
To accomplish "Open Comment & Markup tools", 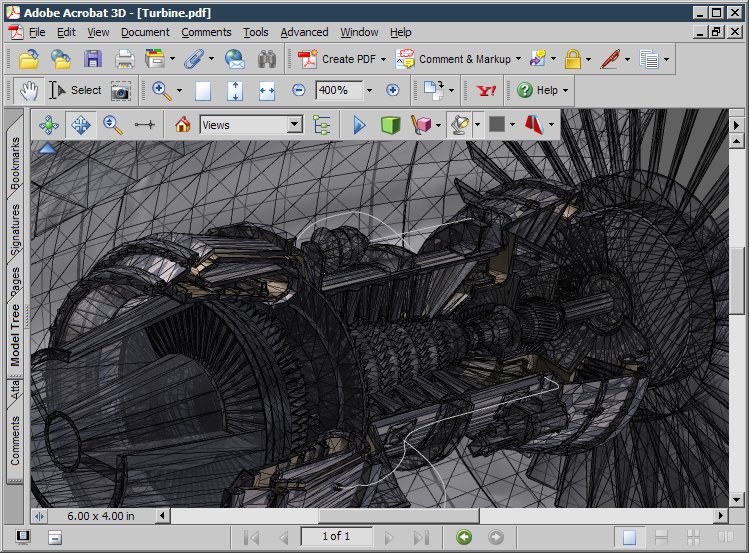I will pyautogui.click(x=458, y=59).
